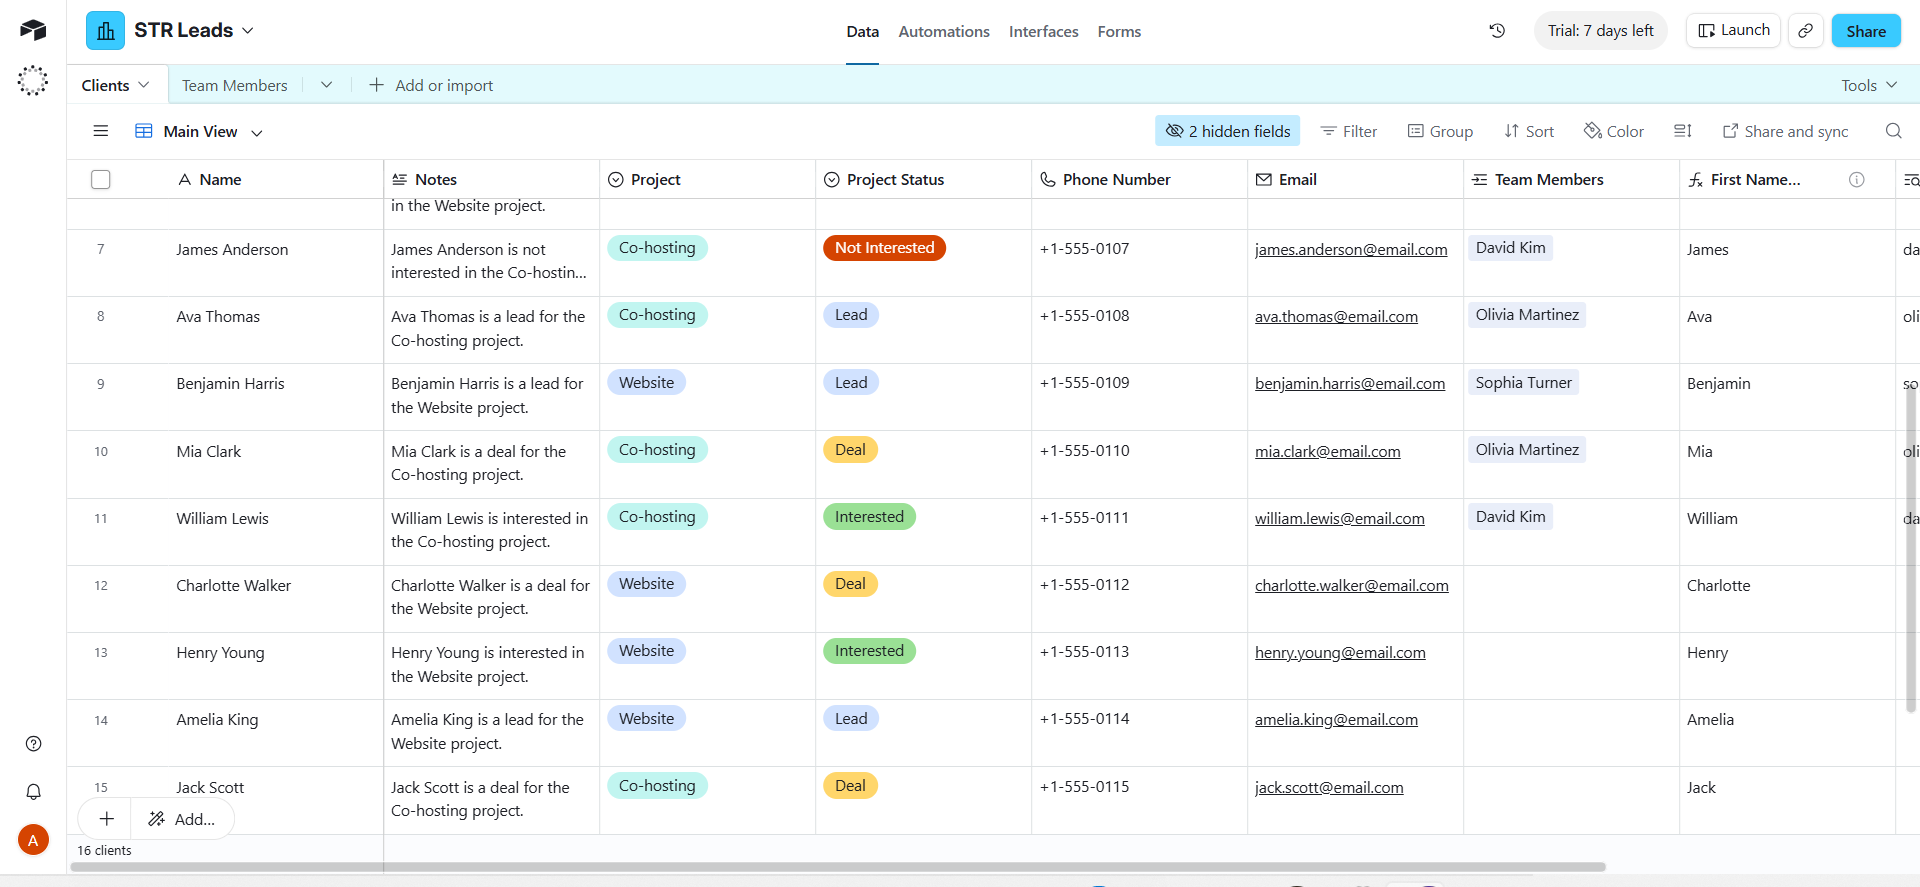Open the STR Leads base icon

[105, 31]
